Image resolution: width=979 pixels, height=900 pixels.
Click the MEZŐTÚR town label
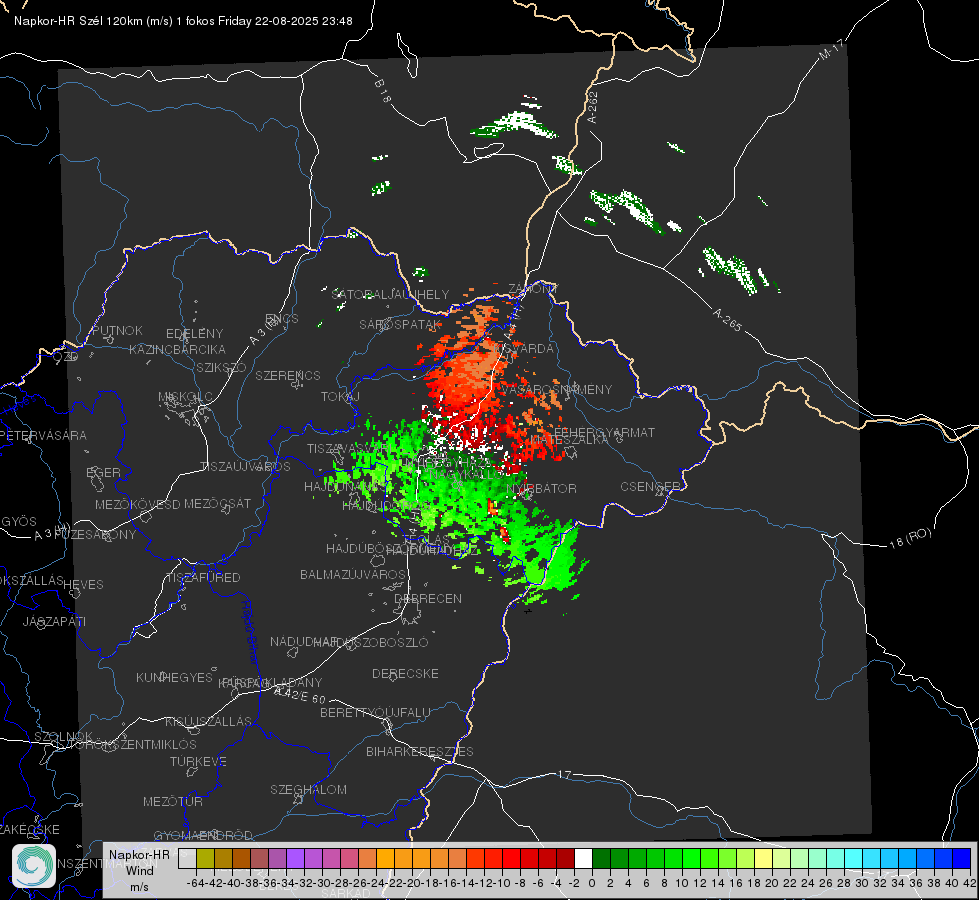pos(173,801)
